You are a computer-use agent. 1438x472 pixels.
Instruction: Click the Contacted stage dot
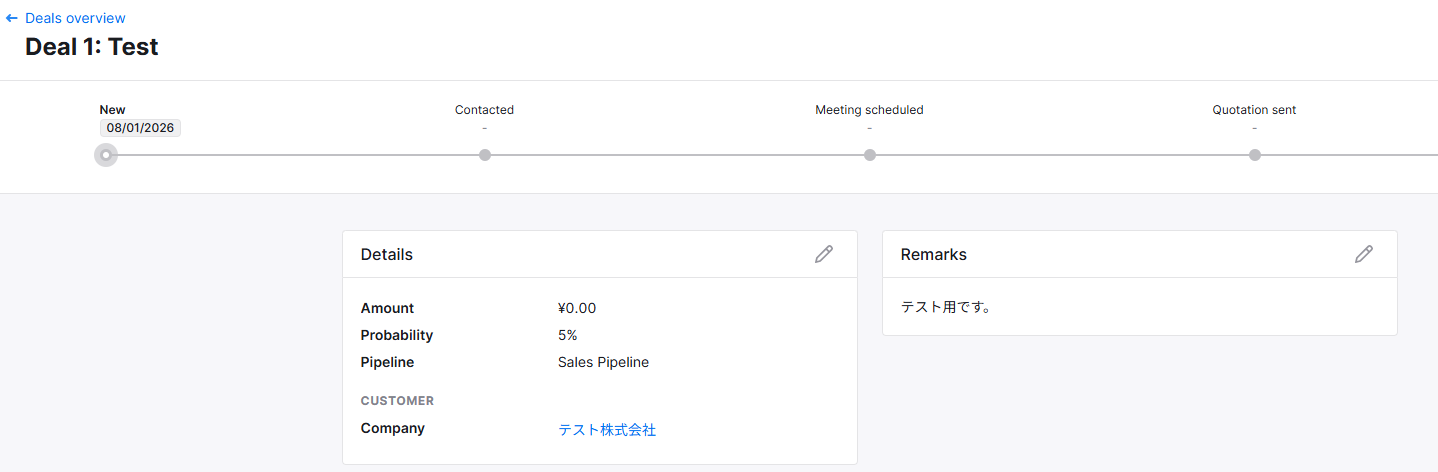click(x=485, y=155)
